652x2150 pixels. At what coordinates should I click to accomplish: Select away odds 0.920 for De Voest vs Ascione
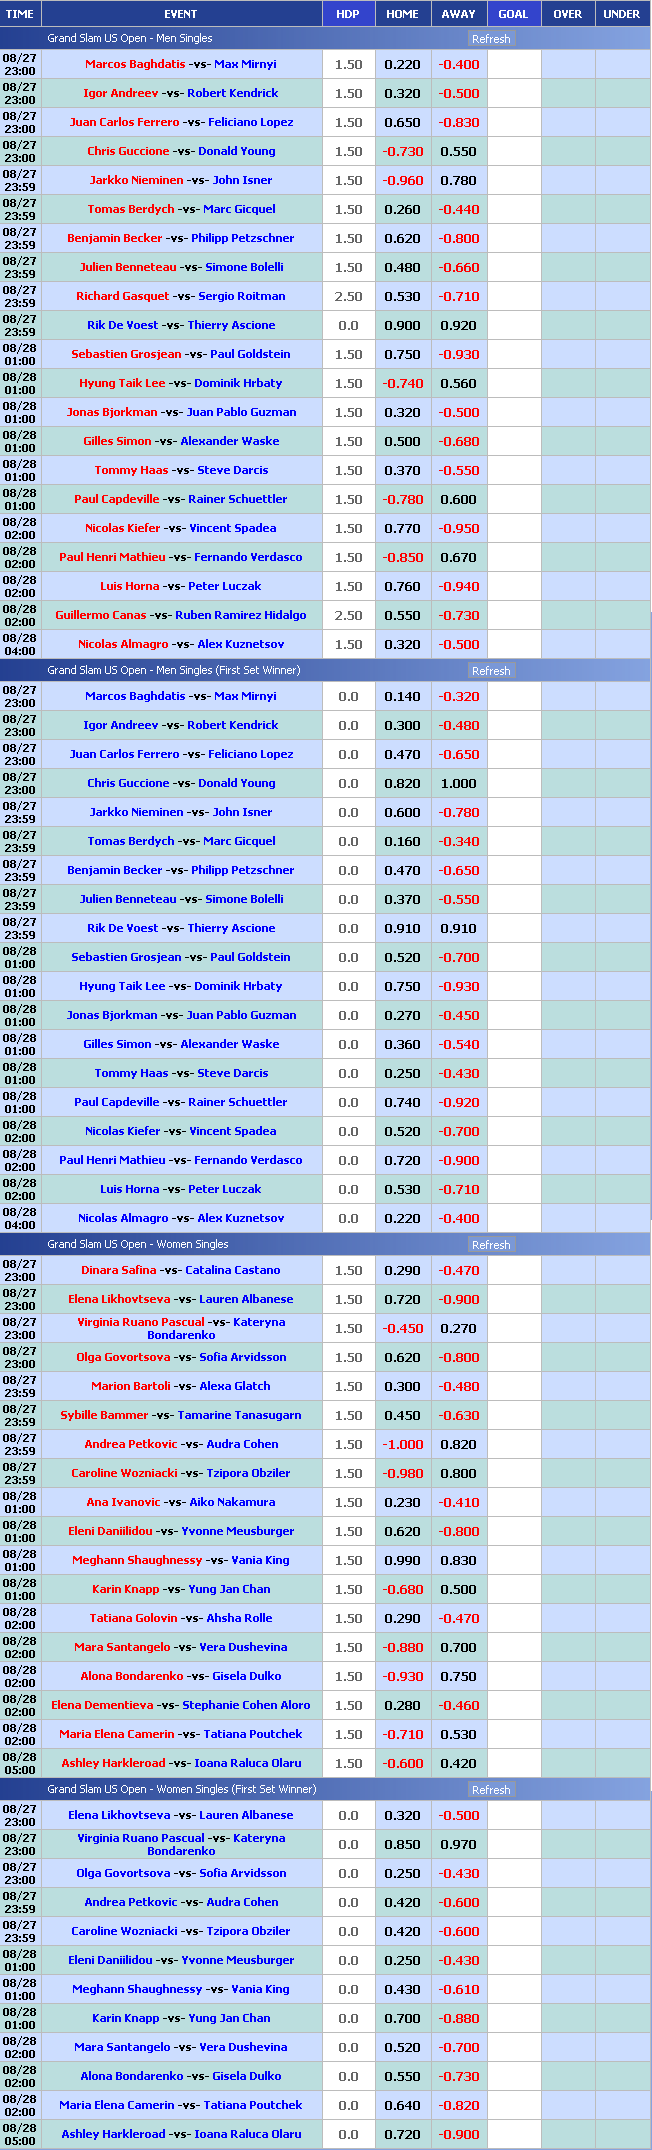[458, 326]
